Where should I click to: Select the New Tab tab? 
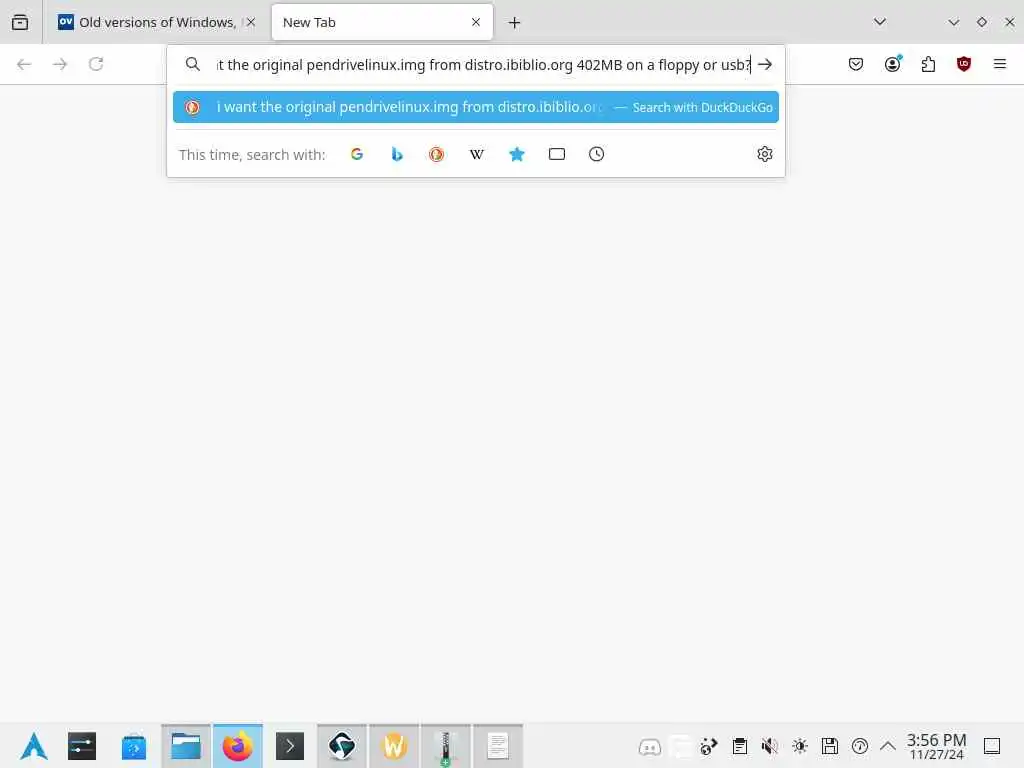(382, 22)
